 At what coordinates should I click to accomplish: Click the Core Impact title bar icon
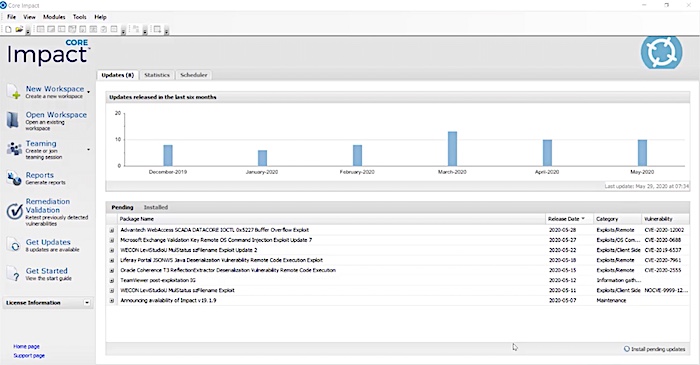click(x=4, y=5)
